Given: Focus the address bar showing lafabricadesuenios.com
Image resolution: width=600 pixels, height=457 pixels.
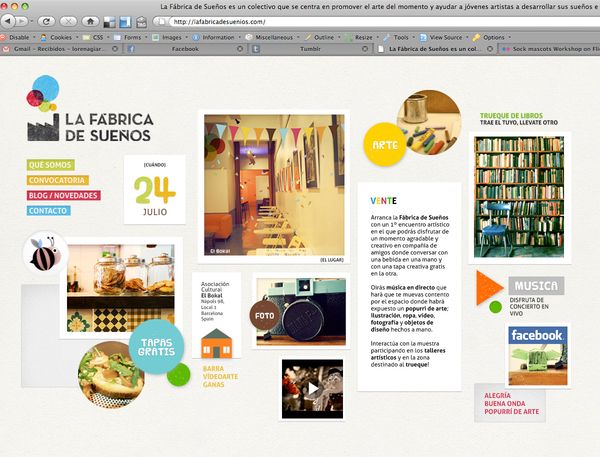Looking at the screenshot, I should coord(383,21).
